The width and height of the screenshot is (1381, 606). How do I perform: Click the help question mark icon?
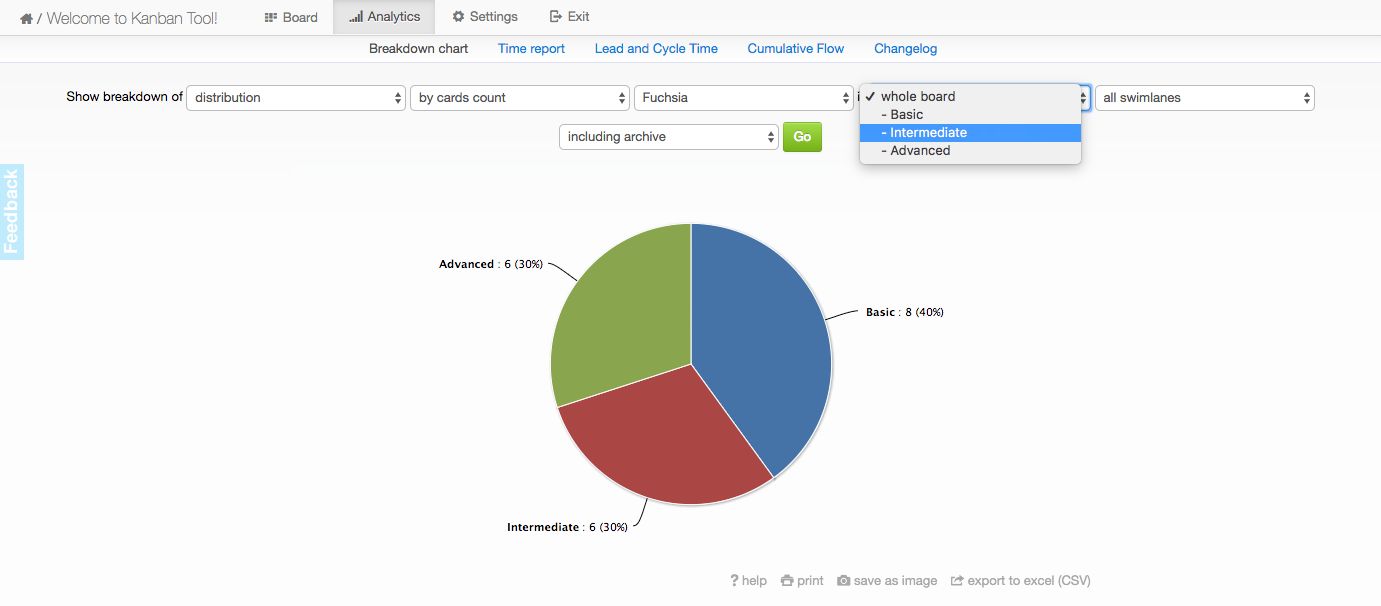(734, 581)
